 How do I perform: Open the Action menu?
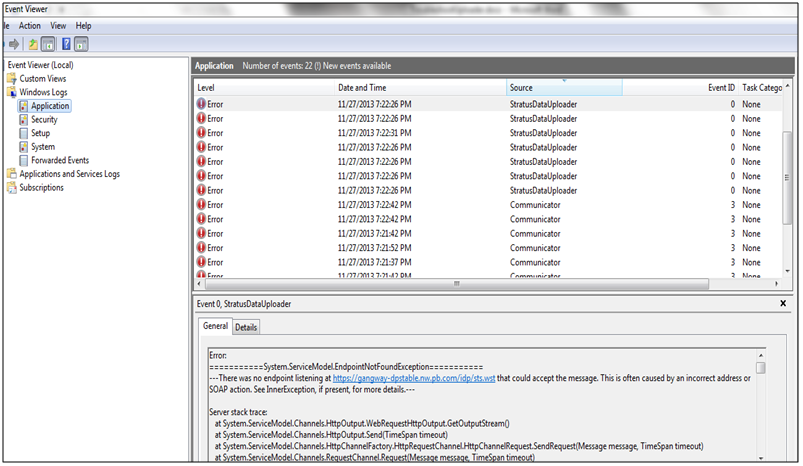point(30,25)
